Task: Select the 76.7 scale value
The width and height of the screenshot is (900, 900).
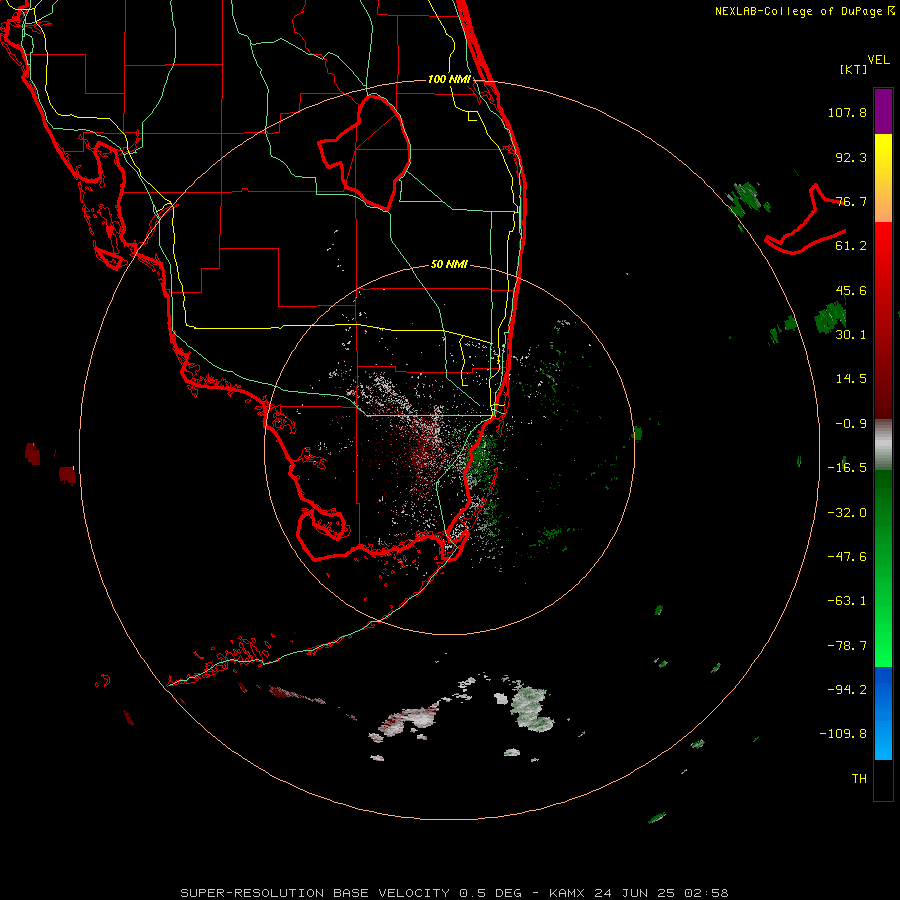Action: pos(851,201)
